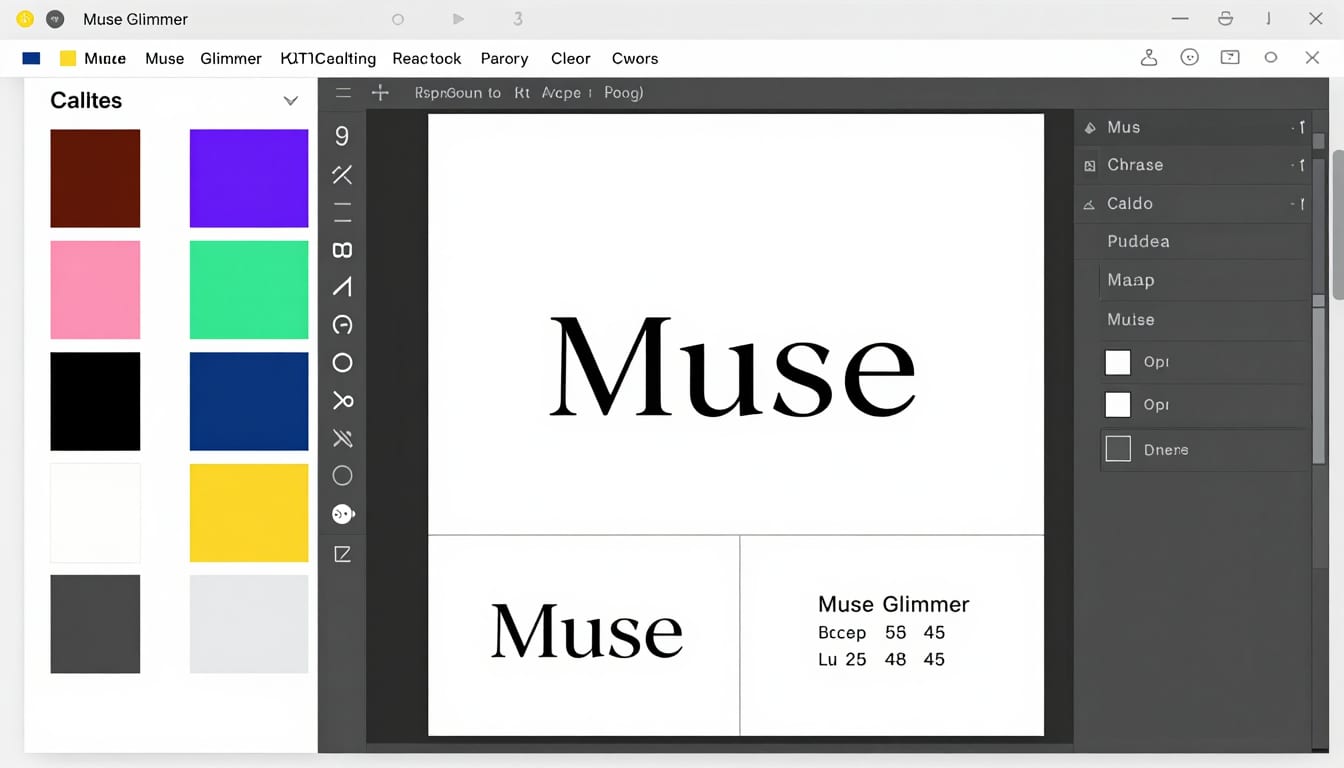Expand the Chrase row's right-side marker
The width and height of the screenshot is (1344, 768).
[x=1298, y=166]
